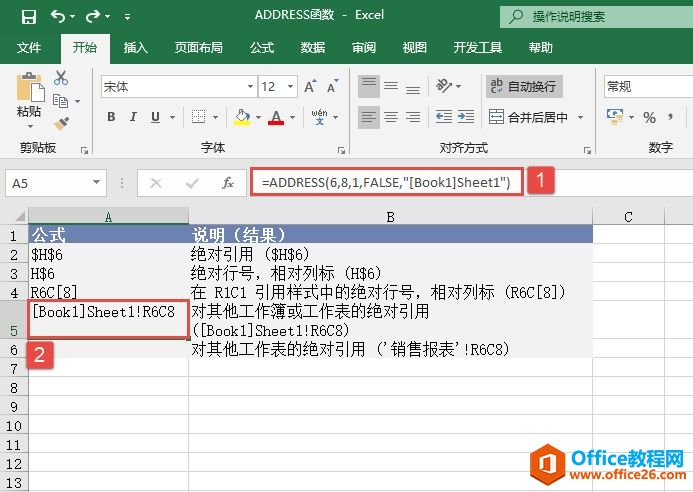The width and height of the screenshot is (693, 492).
Task: Switch to the 数据 tab
Action: (x=313, y=47)
